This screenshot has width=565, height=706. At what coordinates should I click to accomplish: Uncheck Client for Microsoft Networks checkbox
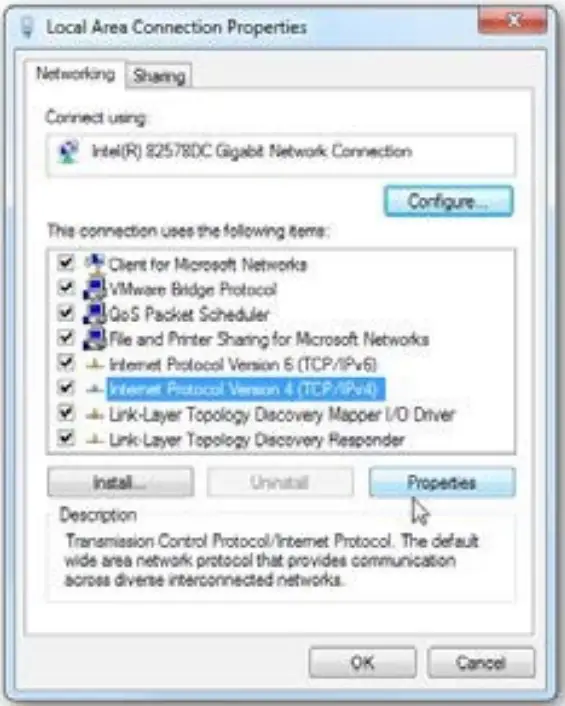click(66, 262)
